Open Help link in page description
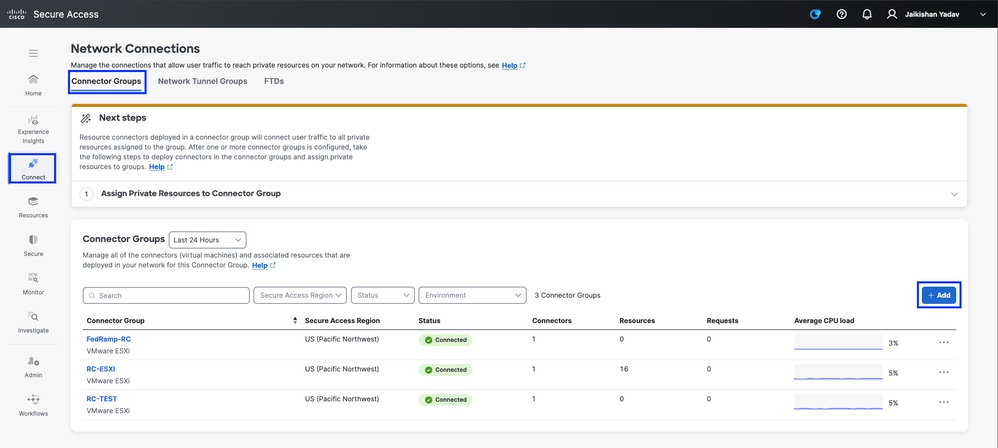 513,66
